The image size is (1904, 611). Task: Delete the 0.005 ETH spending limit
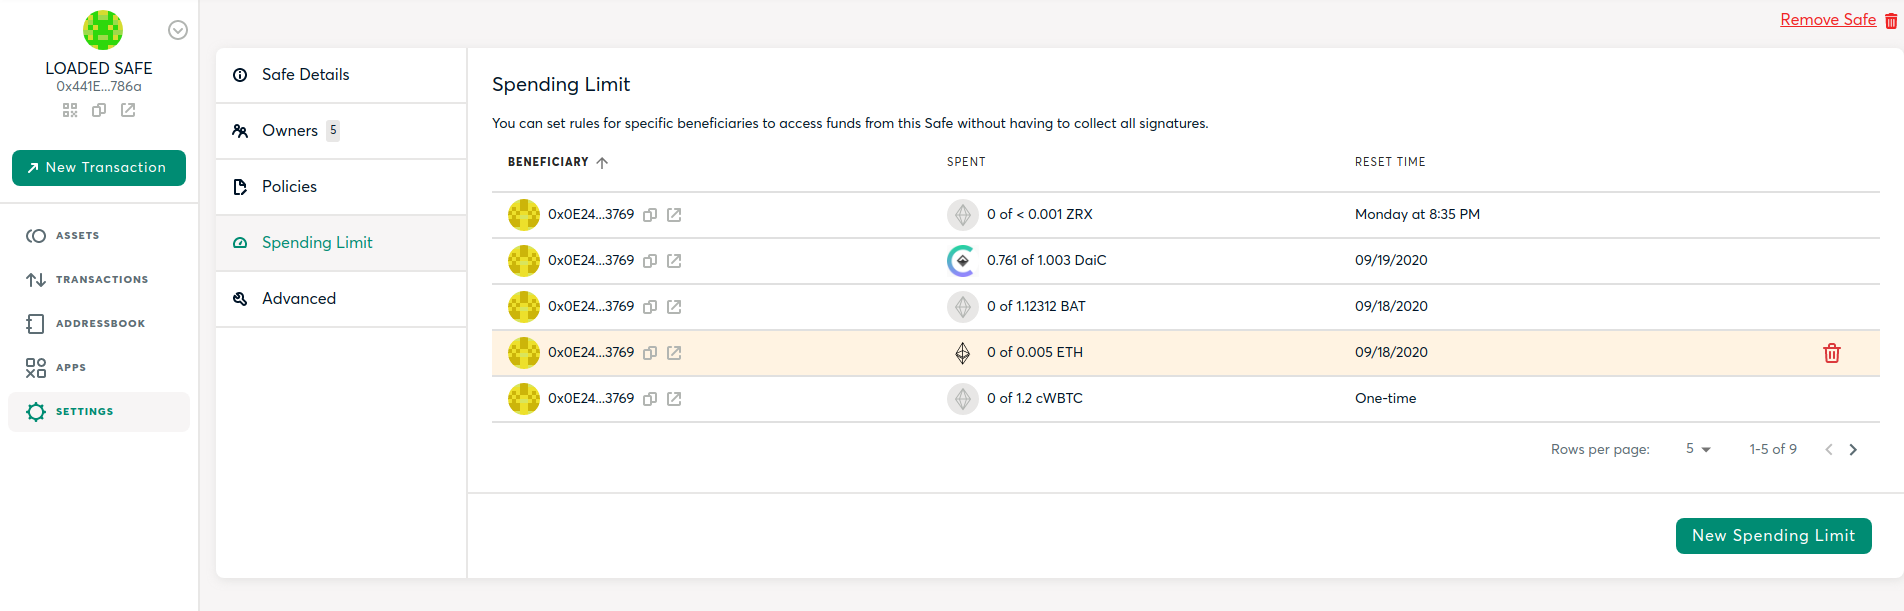1831,353
